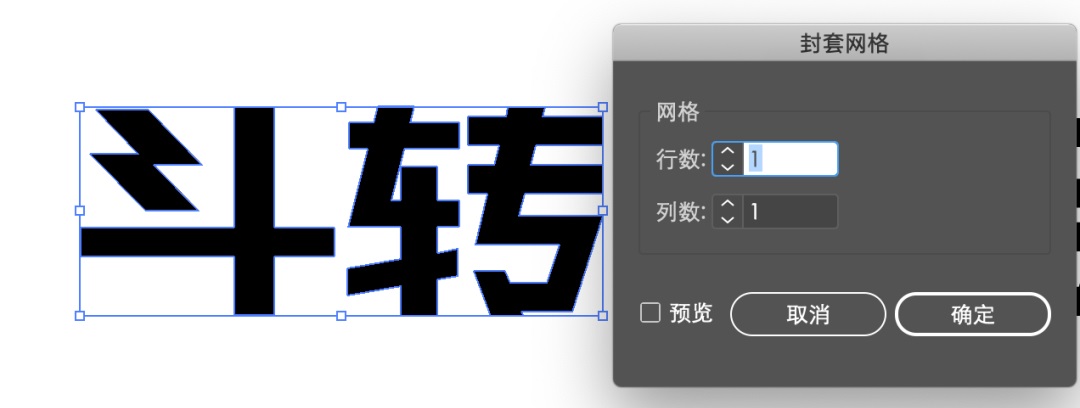Viewport: 1080px width, 408px height.
Task: Select the top-right bounding box handle
Action: 603,107
